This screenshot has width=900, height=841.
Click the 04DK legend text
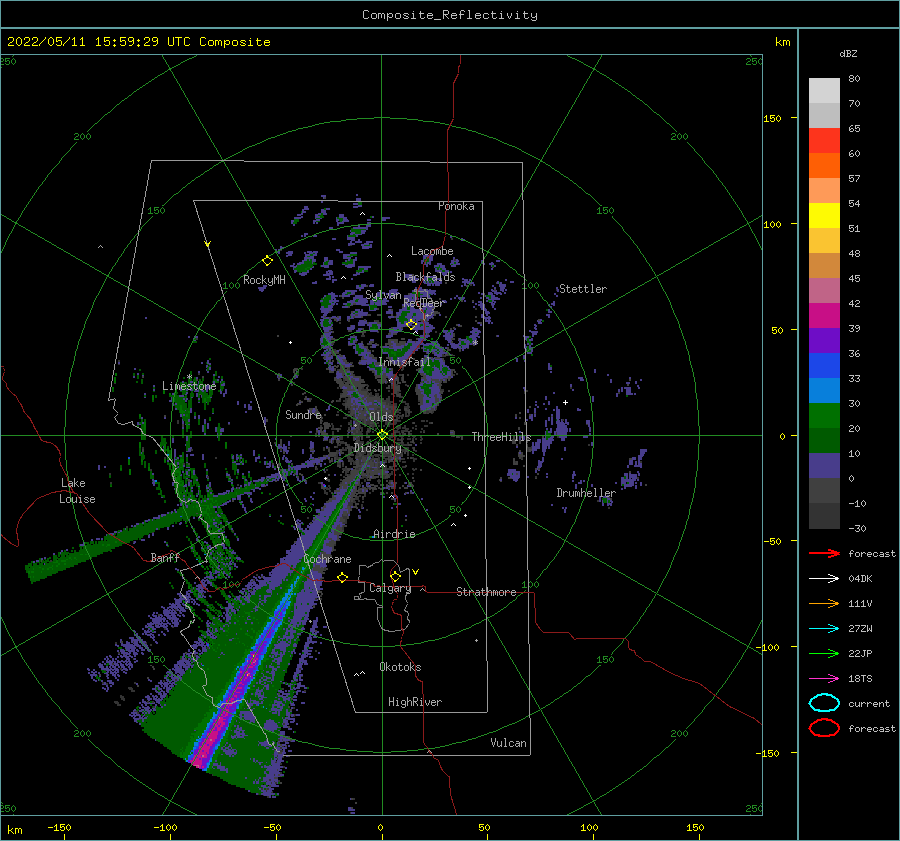pyautogui.click(x=860, y=578)
